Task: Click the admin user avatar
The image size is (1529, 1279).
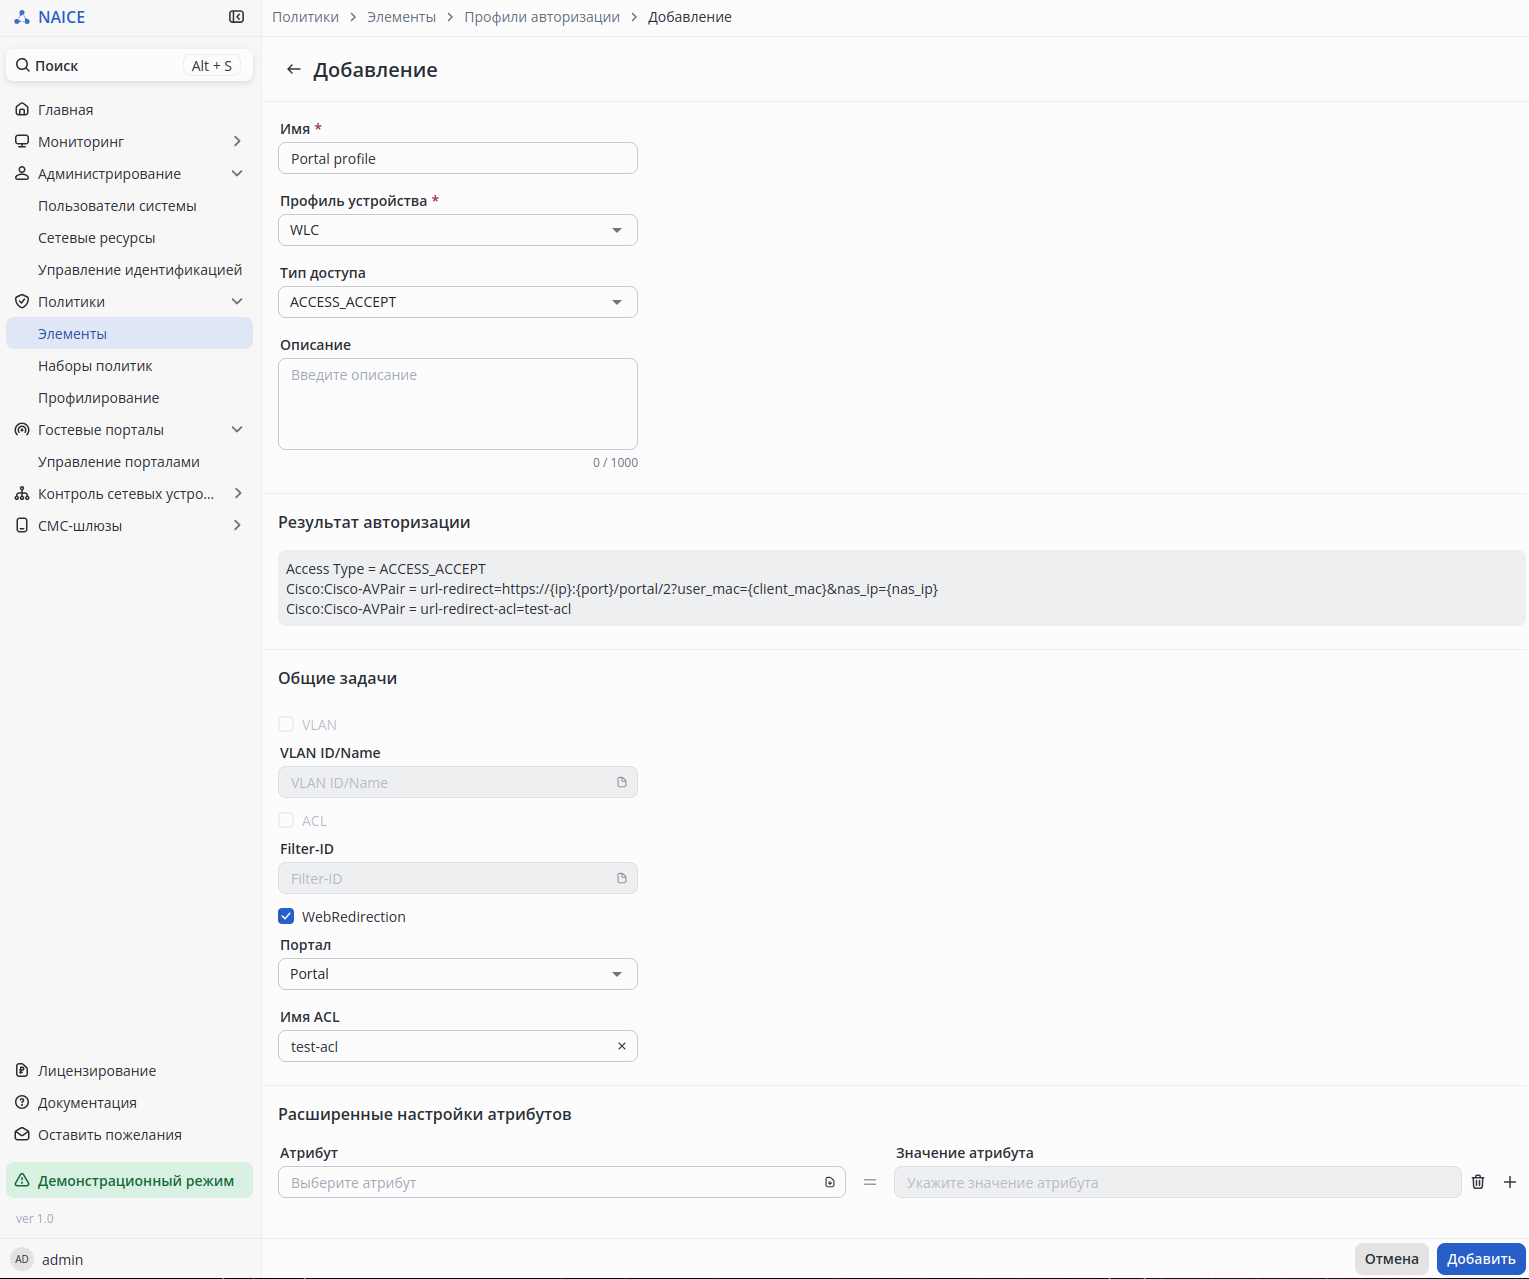Action: (x=22, y=1259)
